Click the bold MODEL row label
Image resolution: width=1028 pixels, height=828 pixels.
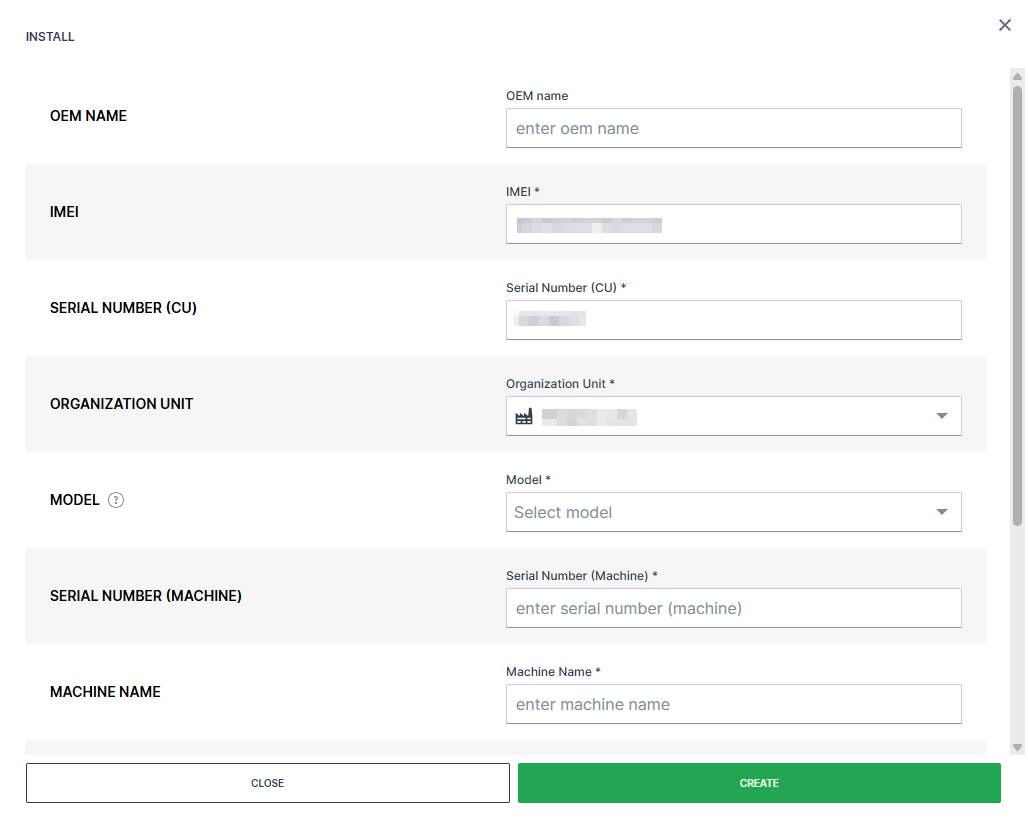[x=74, y=500]
